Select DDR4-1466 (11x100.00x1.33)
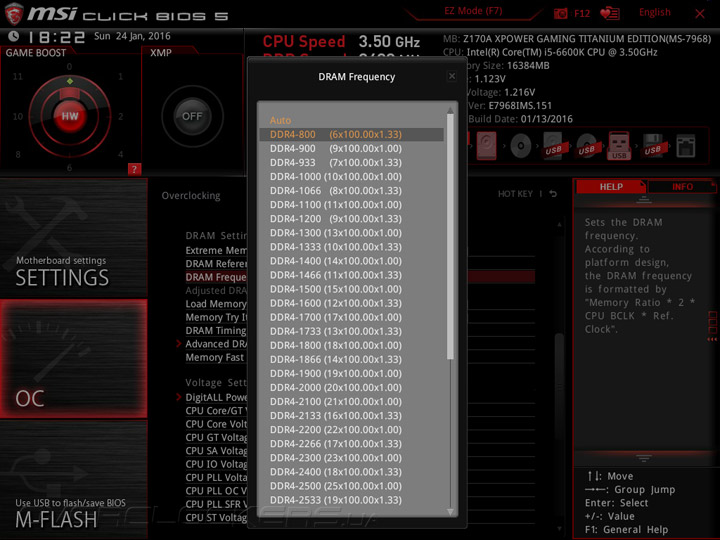This screenshot has width=720, height=540. click(x=351, y=275)
